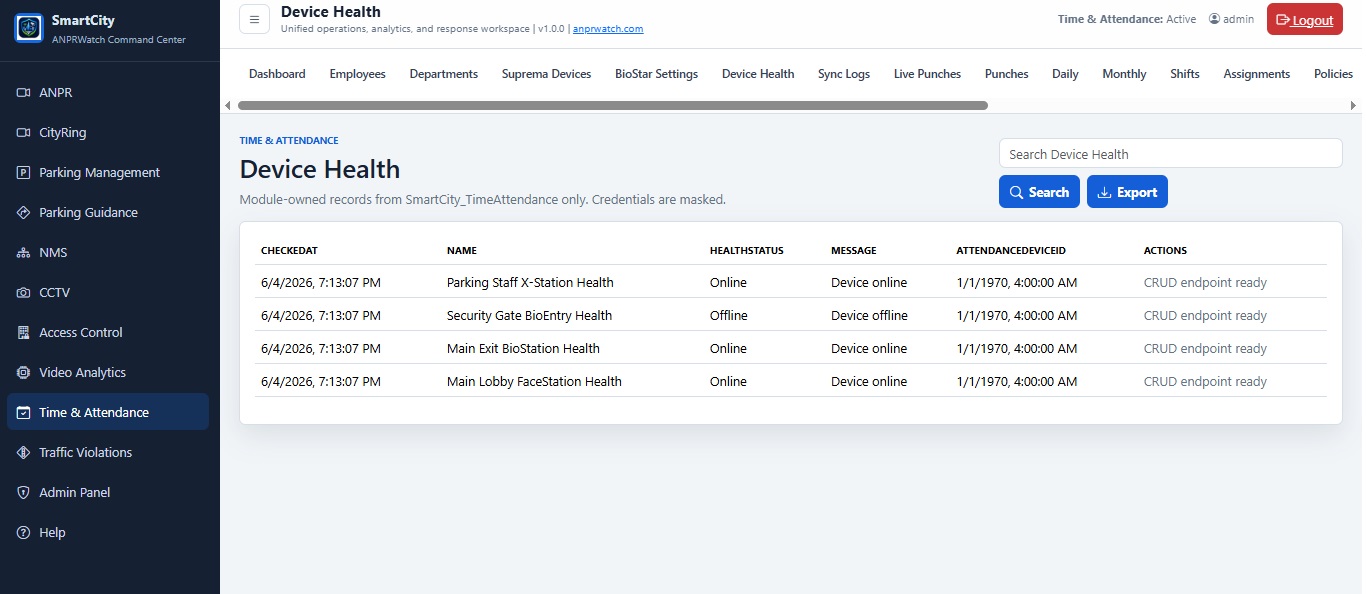The width and height of the screenshot is (1366, 594).
Task: Click the logout arrow icon
Action: point(1282,20)
